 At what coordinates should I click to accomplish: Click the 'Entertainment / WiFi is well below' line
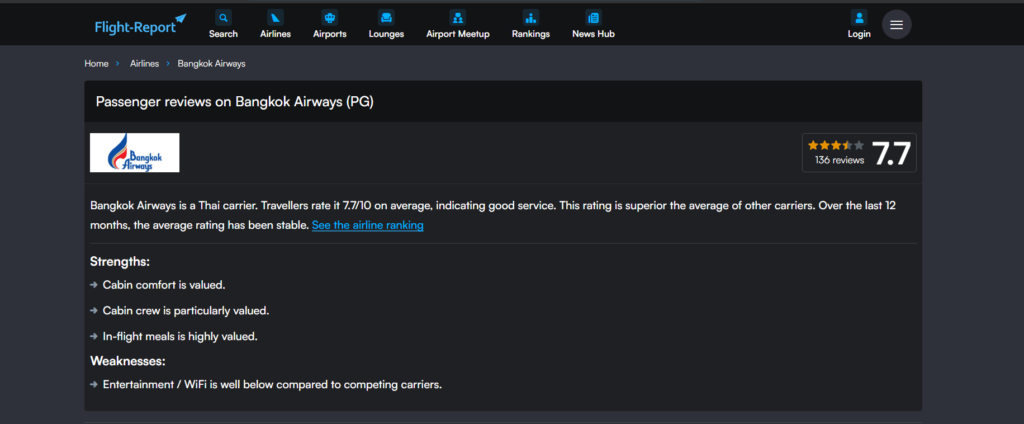pyautogui.click(x=272, y=385)
